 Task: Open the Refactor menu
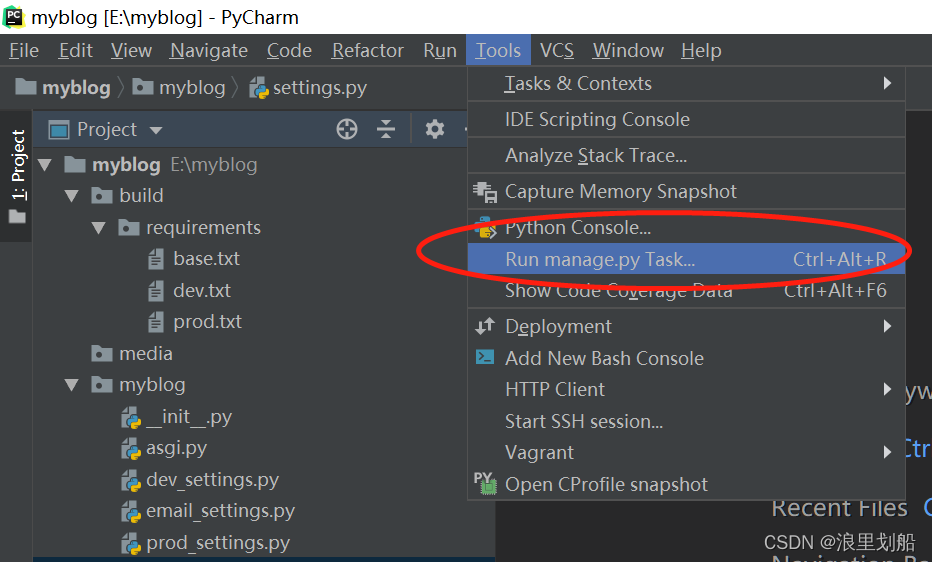tap(367, 50)
